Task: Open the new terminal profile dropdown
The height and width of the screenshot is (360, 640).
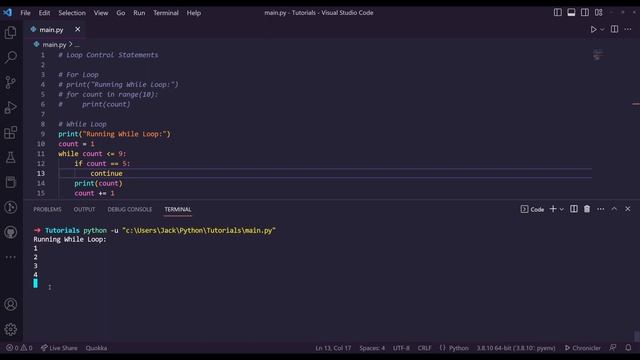Action: pyautogui.click(x=562, y=209)
